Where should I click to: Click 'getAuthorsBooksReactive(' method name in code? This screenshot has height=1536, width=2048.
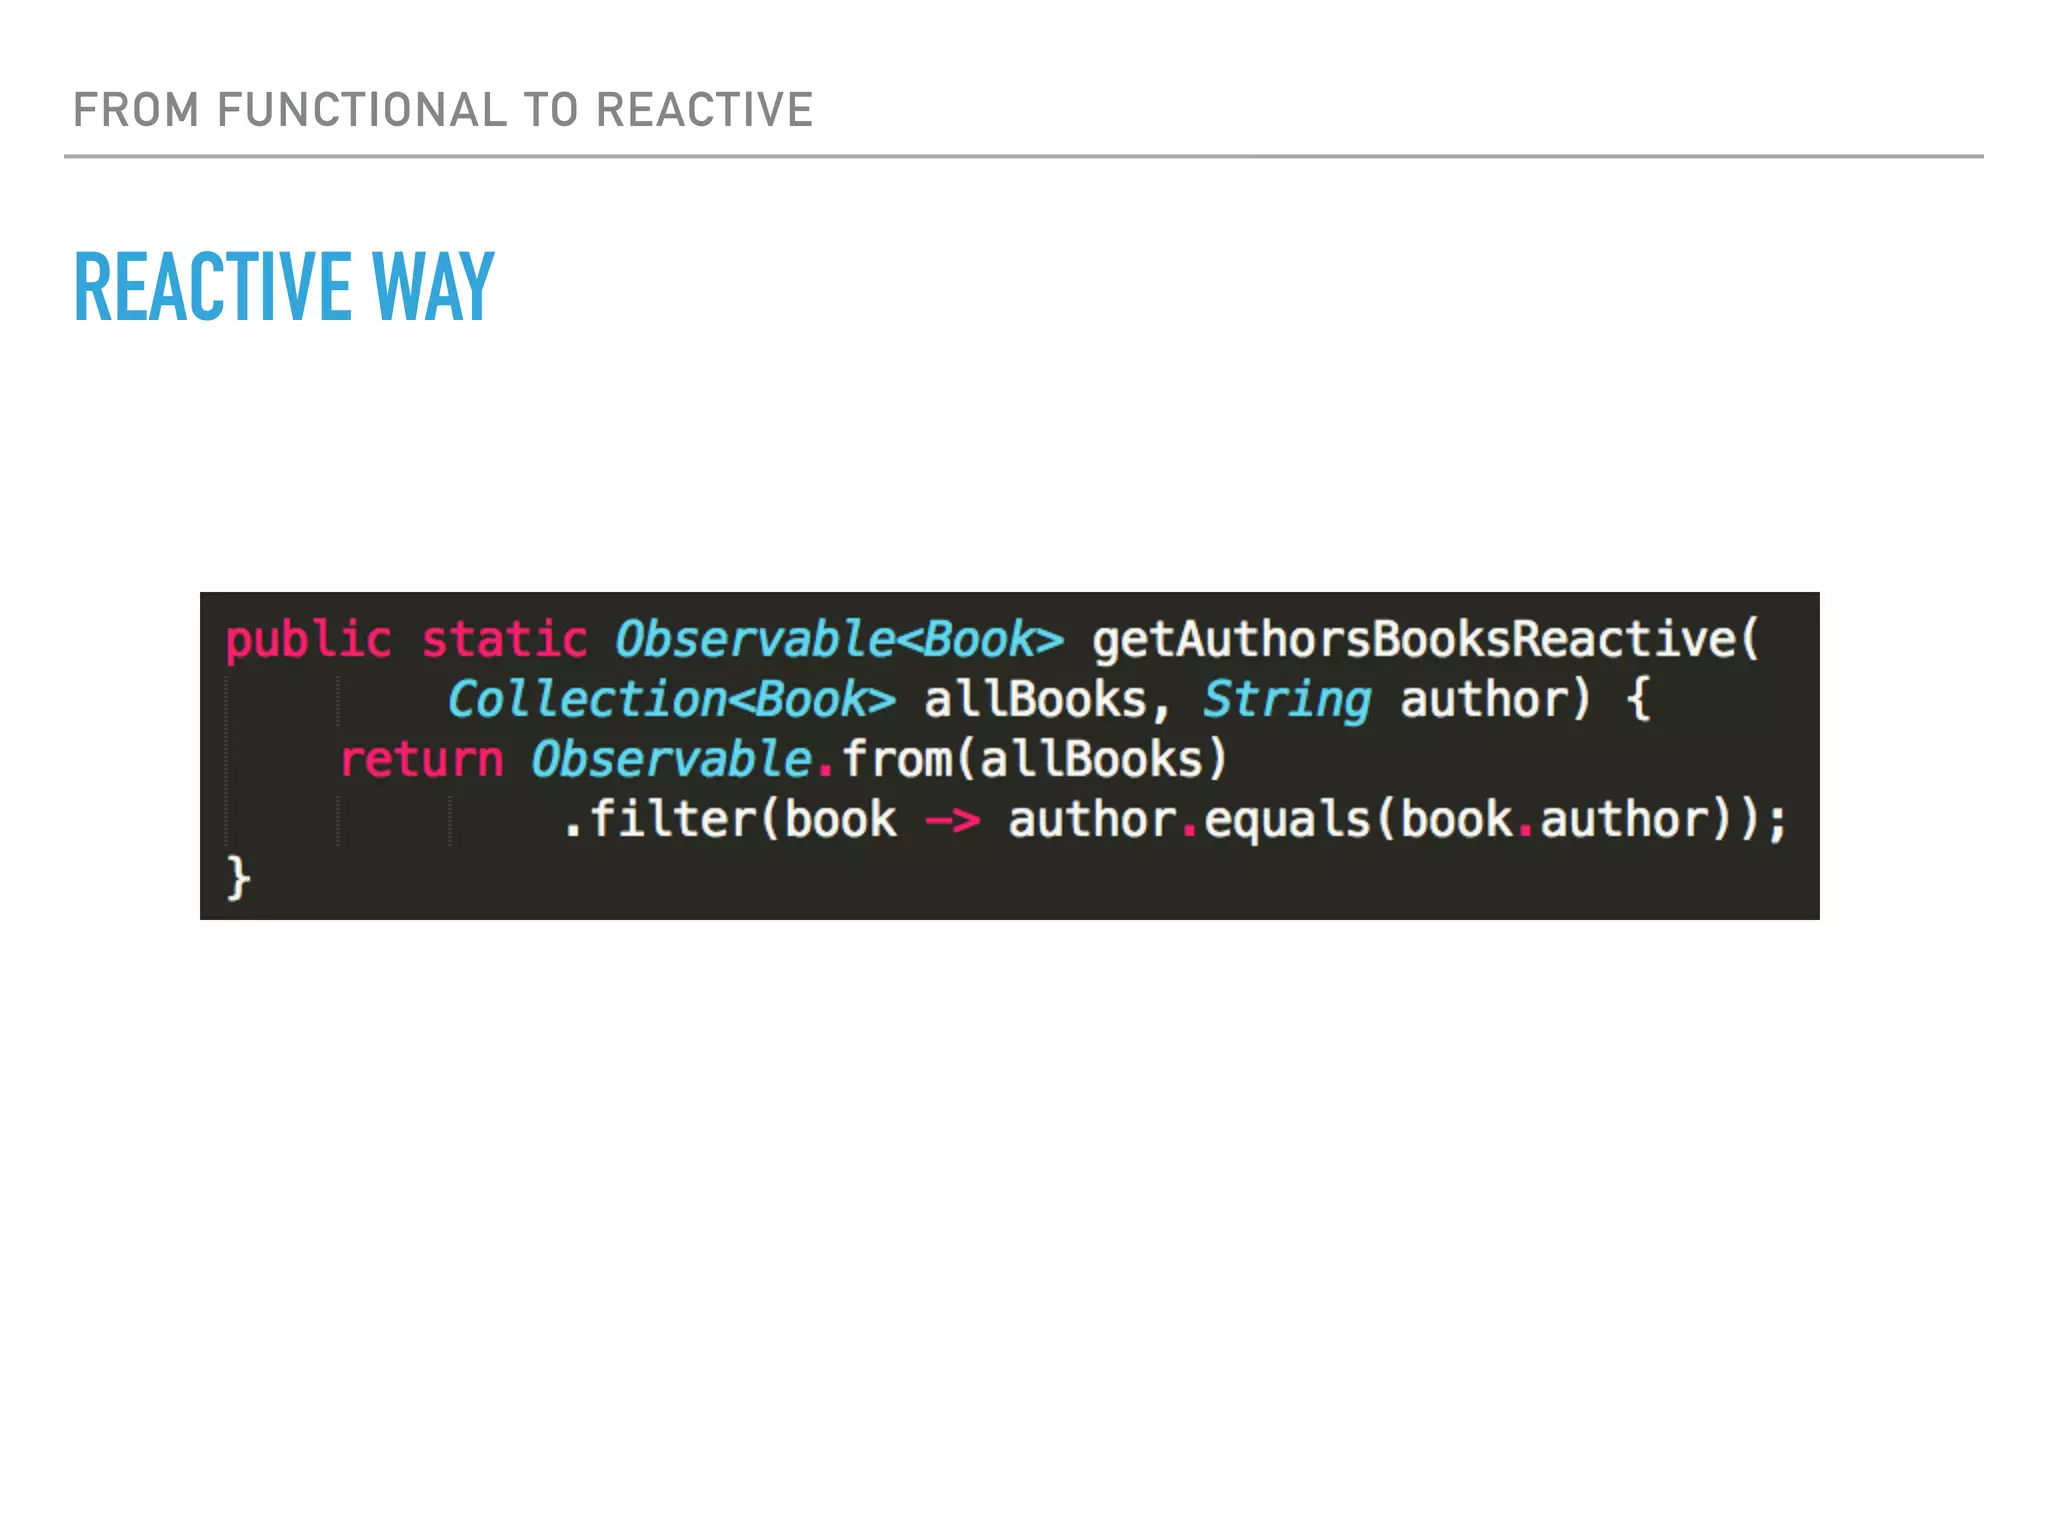[1425, 641]
